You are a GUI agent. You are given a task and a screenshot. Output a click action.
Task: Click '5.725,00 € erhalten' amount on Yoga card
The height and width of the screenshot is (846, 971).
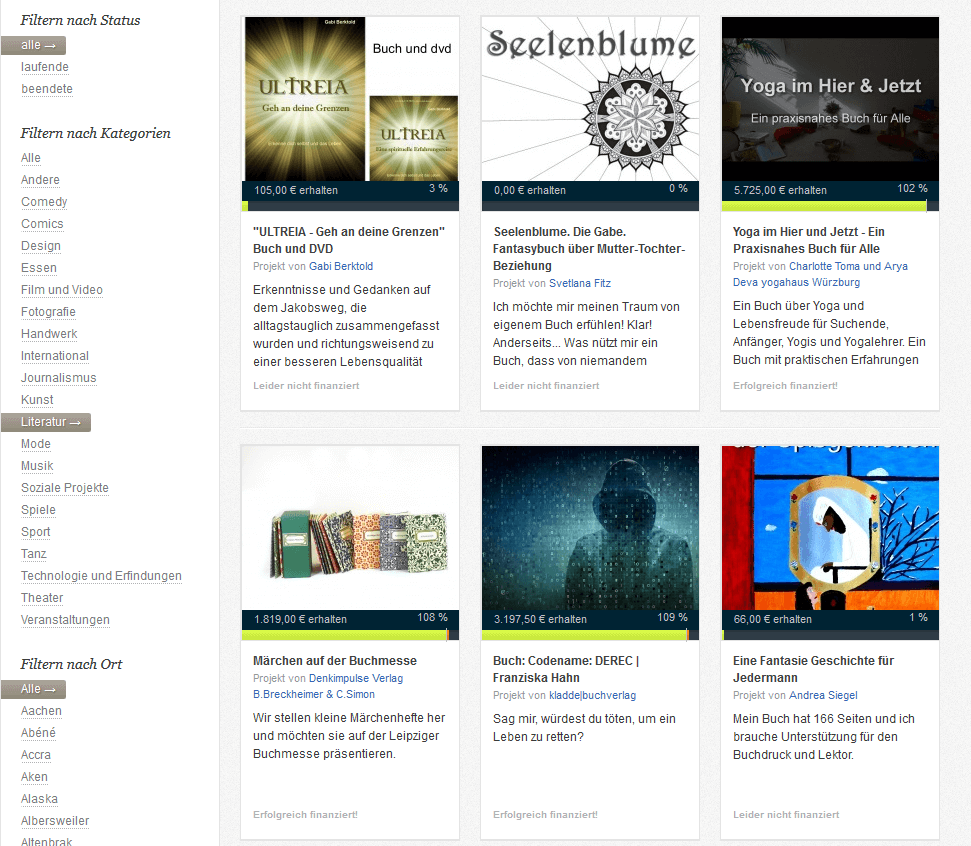(780, 190)
